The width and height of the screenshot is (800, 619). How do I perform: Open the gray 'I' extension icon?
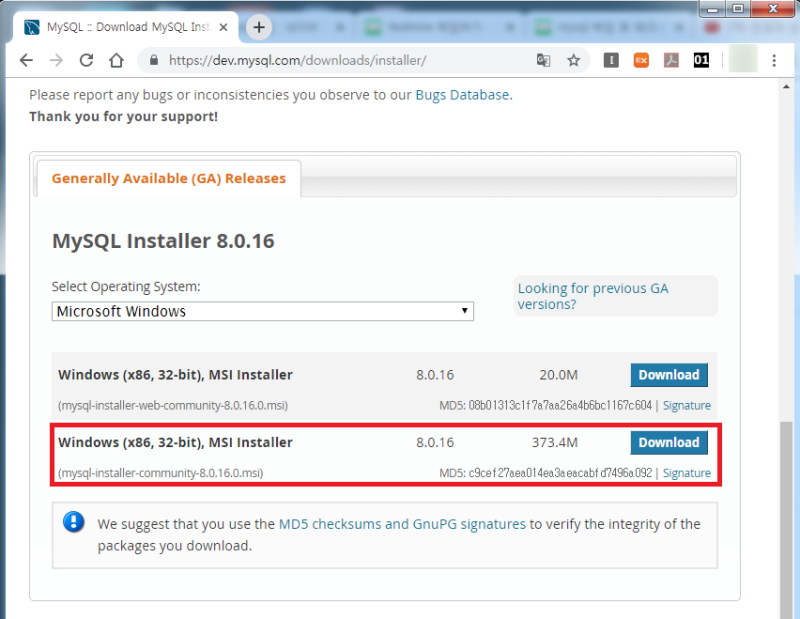coord(611,60)
